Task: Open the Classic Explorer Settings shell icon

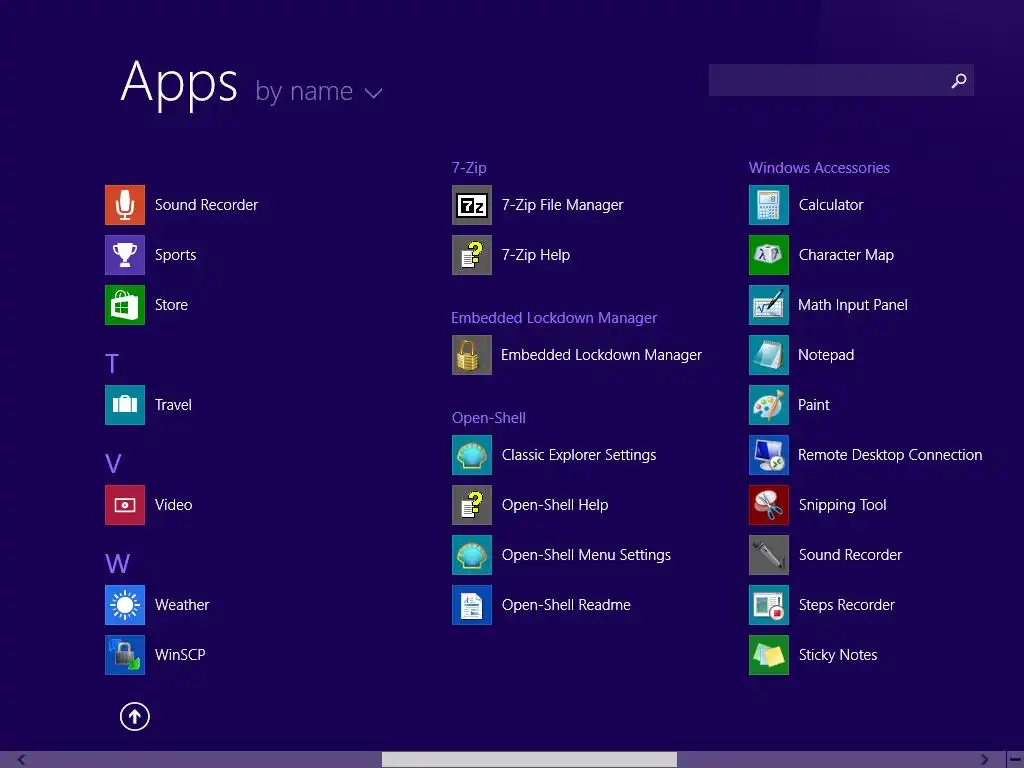Action: [x=472, y=455]
